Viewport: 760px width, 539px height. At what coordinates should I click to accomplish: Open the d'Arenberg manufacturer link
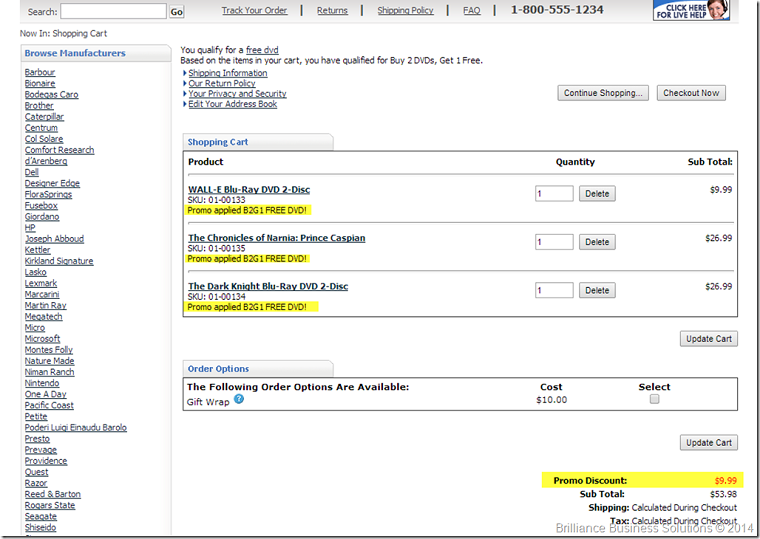(46, 161)
